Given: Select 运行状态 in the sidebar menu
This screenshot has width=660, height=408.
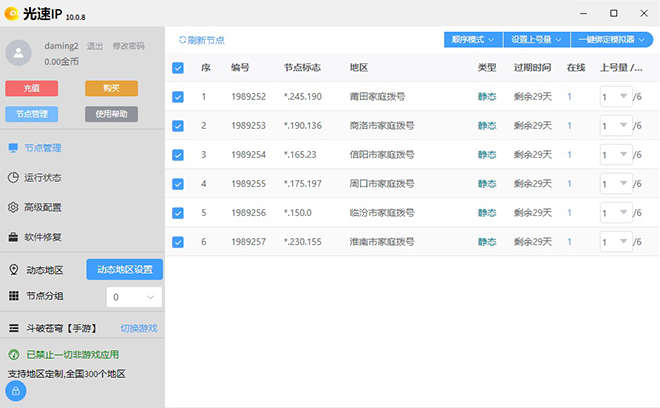Looking at the screenshot, I should [x=42, y=178].
